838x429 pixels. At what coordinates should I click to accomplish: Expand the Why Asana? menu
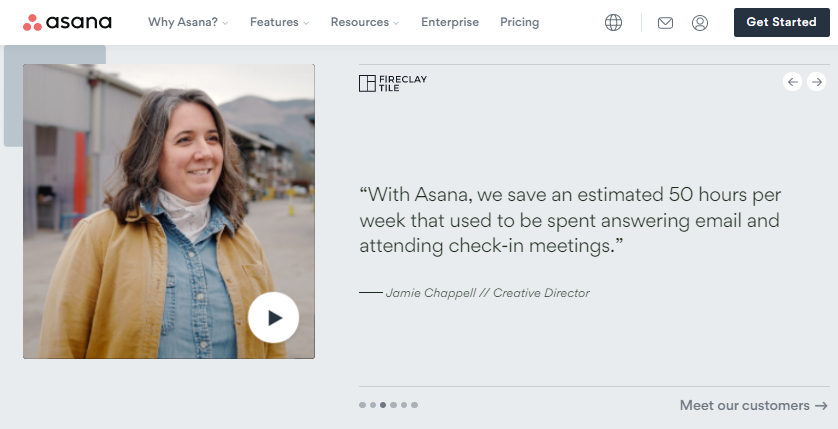[x=188, y=22]
